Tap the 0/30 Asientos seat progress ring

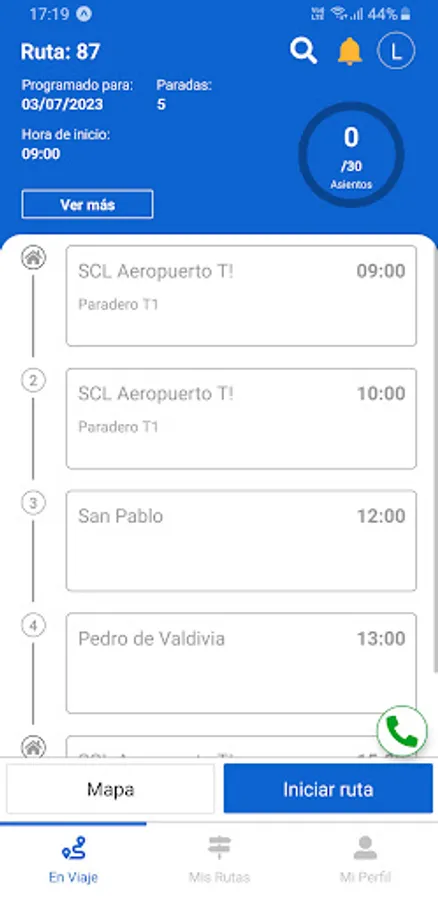(x=351, y=154)
